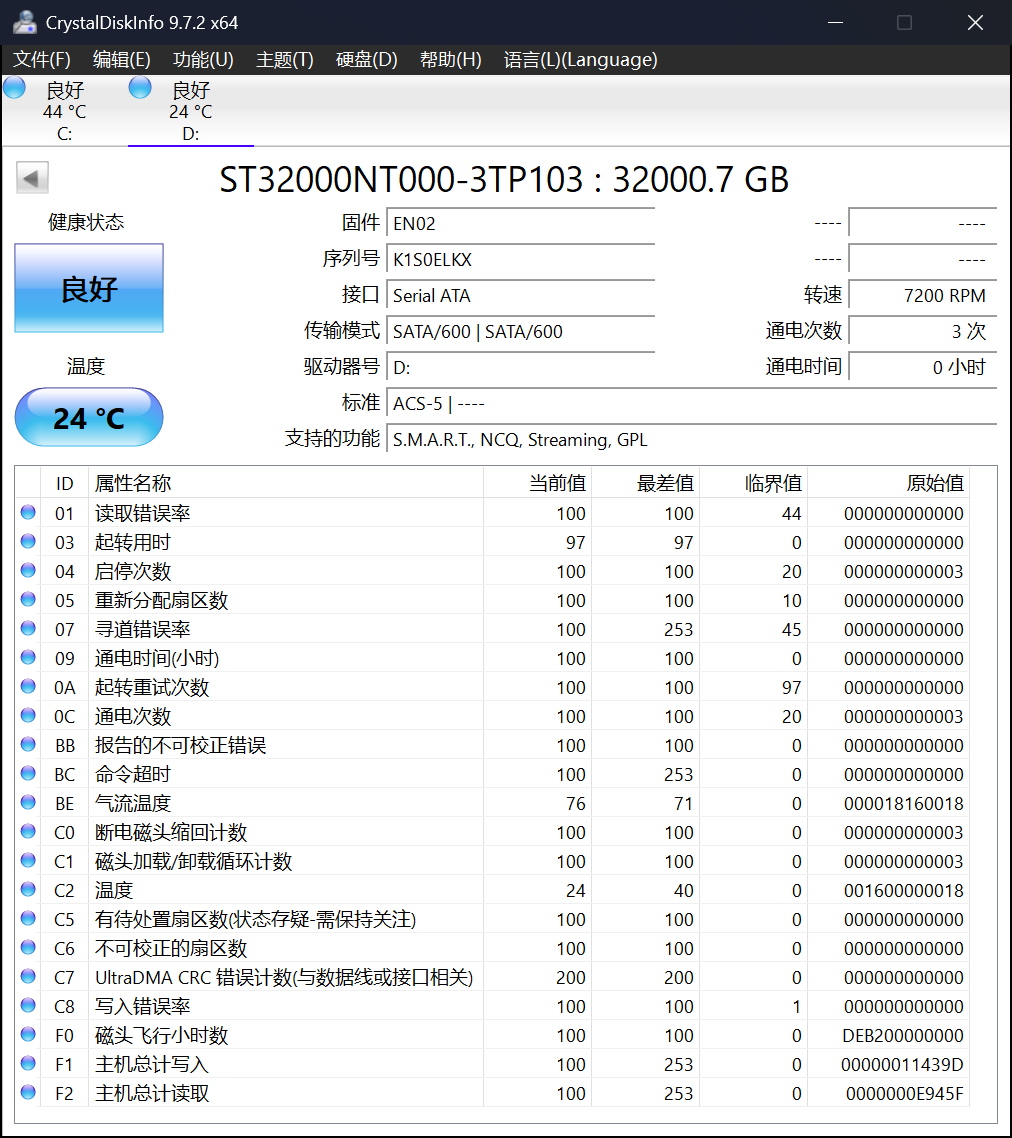
Task: Click the blue dot next to 温度 attribute
Action: point(27,890)
